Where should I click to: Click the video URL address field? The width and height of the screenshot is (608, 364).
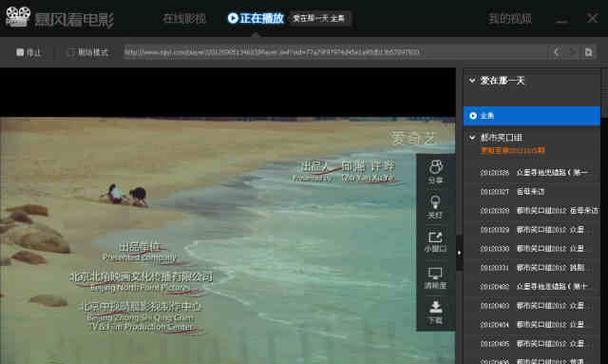(335, 52)
